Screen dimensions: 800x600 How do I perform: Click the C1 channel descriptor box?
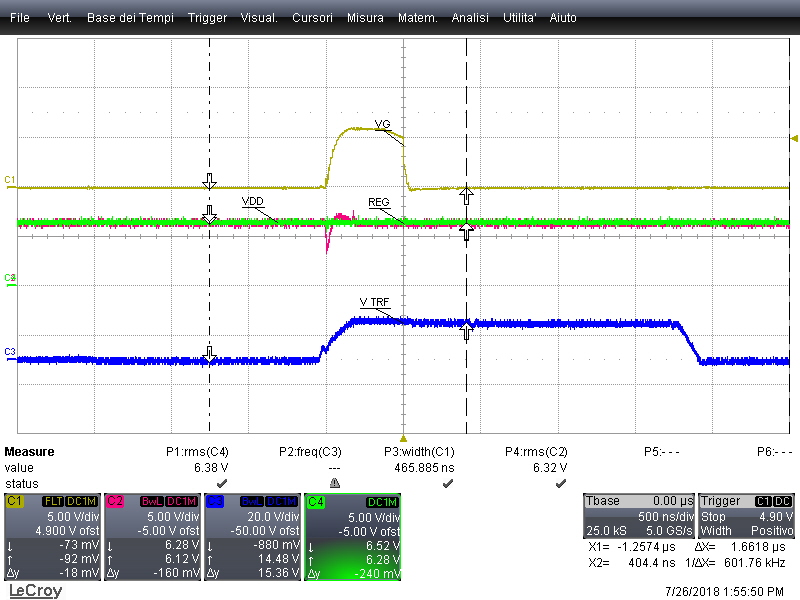pos(53,537)
